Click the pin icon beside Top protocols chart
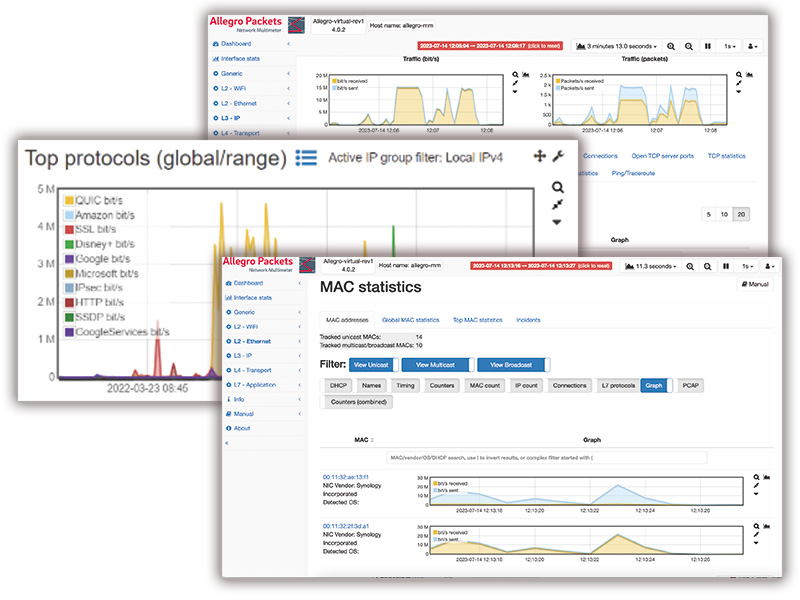The height and width of the screenshot is (600, 800). pyautogui.click(x=557, y=204)
